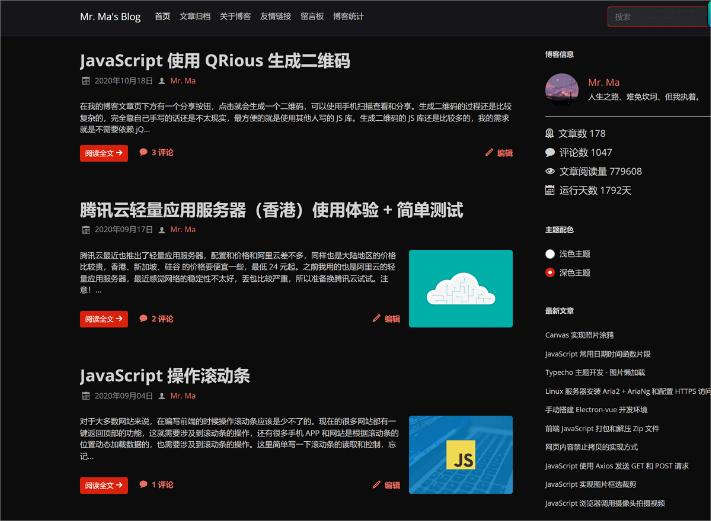The image size is (711, 521).
Task: Click the calendar icon beside 2020年10月18日
Action: click(85, 80)
